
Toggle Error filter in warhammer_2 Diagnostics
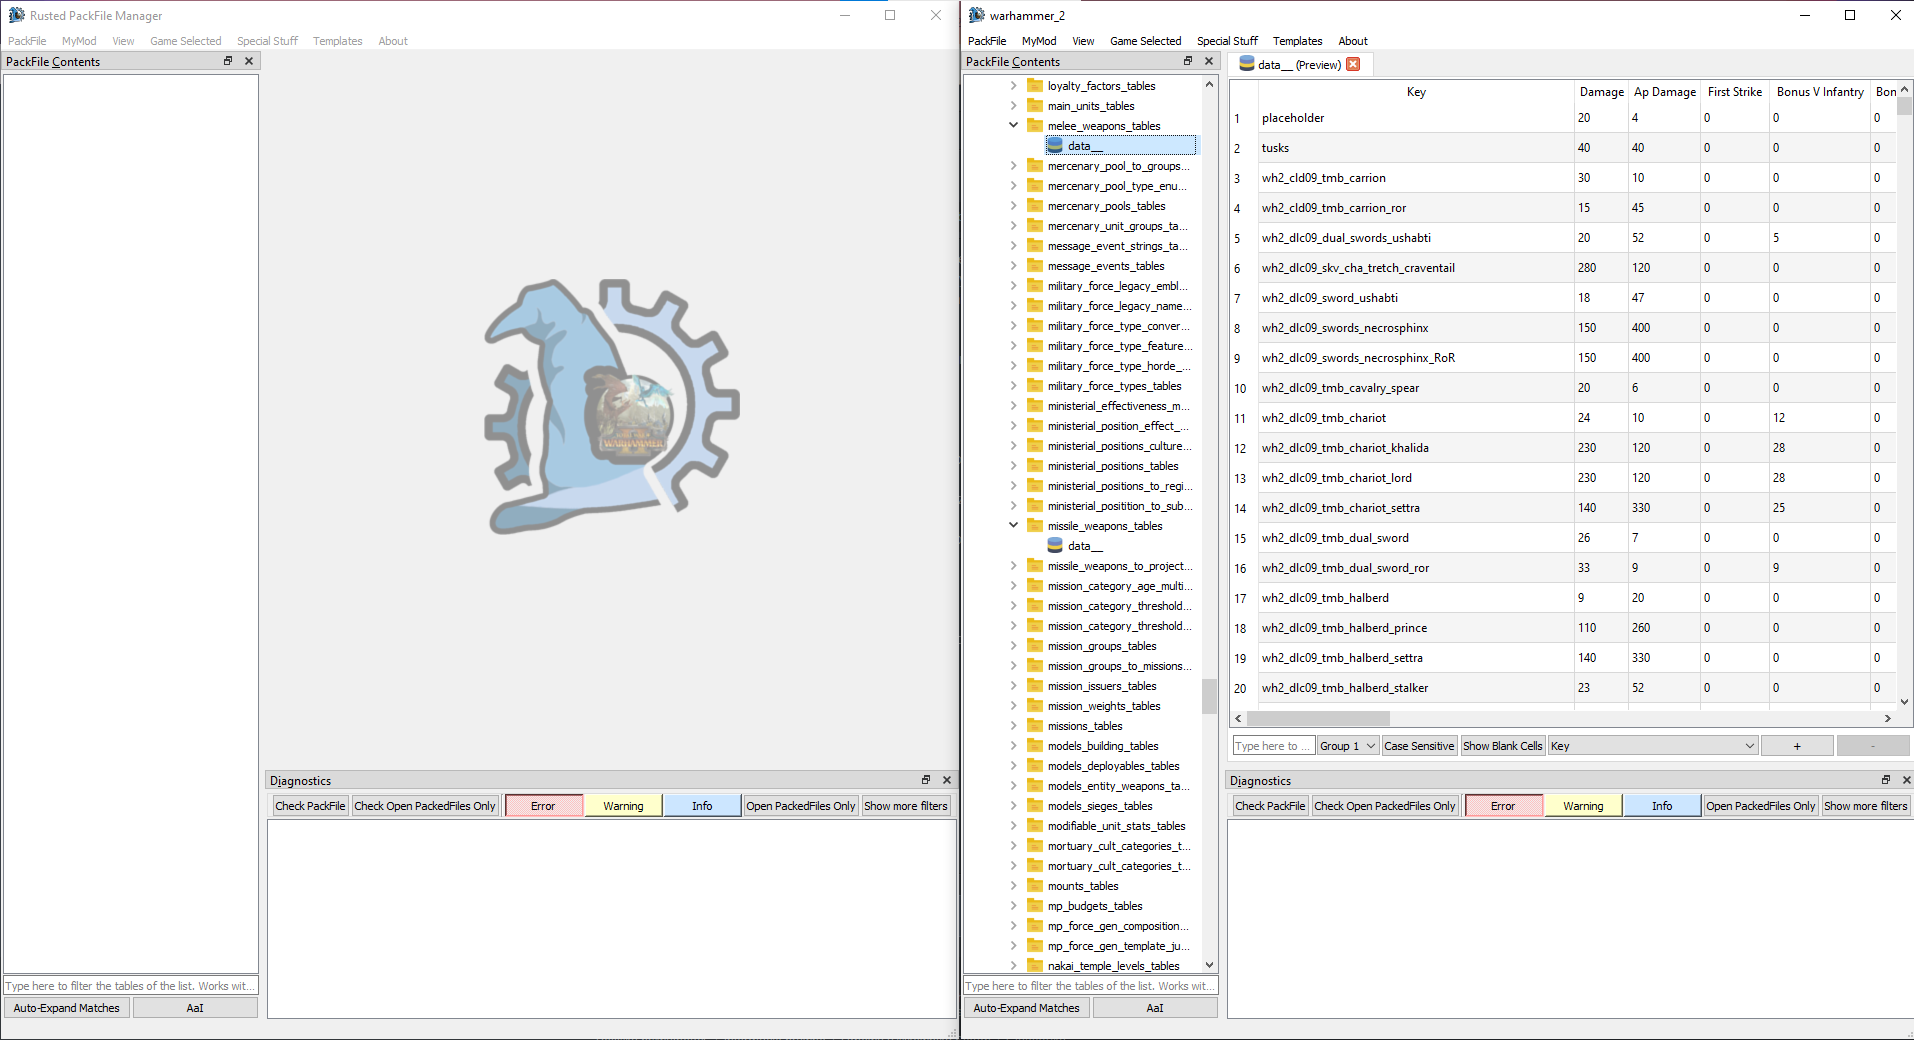[1503, 806]
